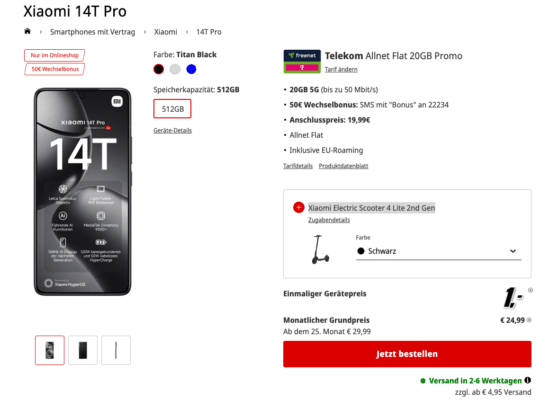Viewport: 549px width, 400px height.
Task: Go to the home icon in breadcrumb
Action: (27, 31)
